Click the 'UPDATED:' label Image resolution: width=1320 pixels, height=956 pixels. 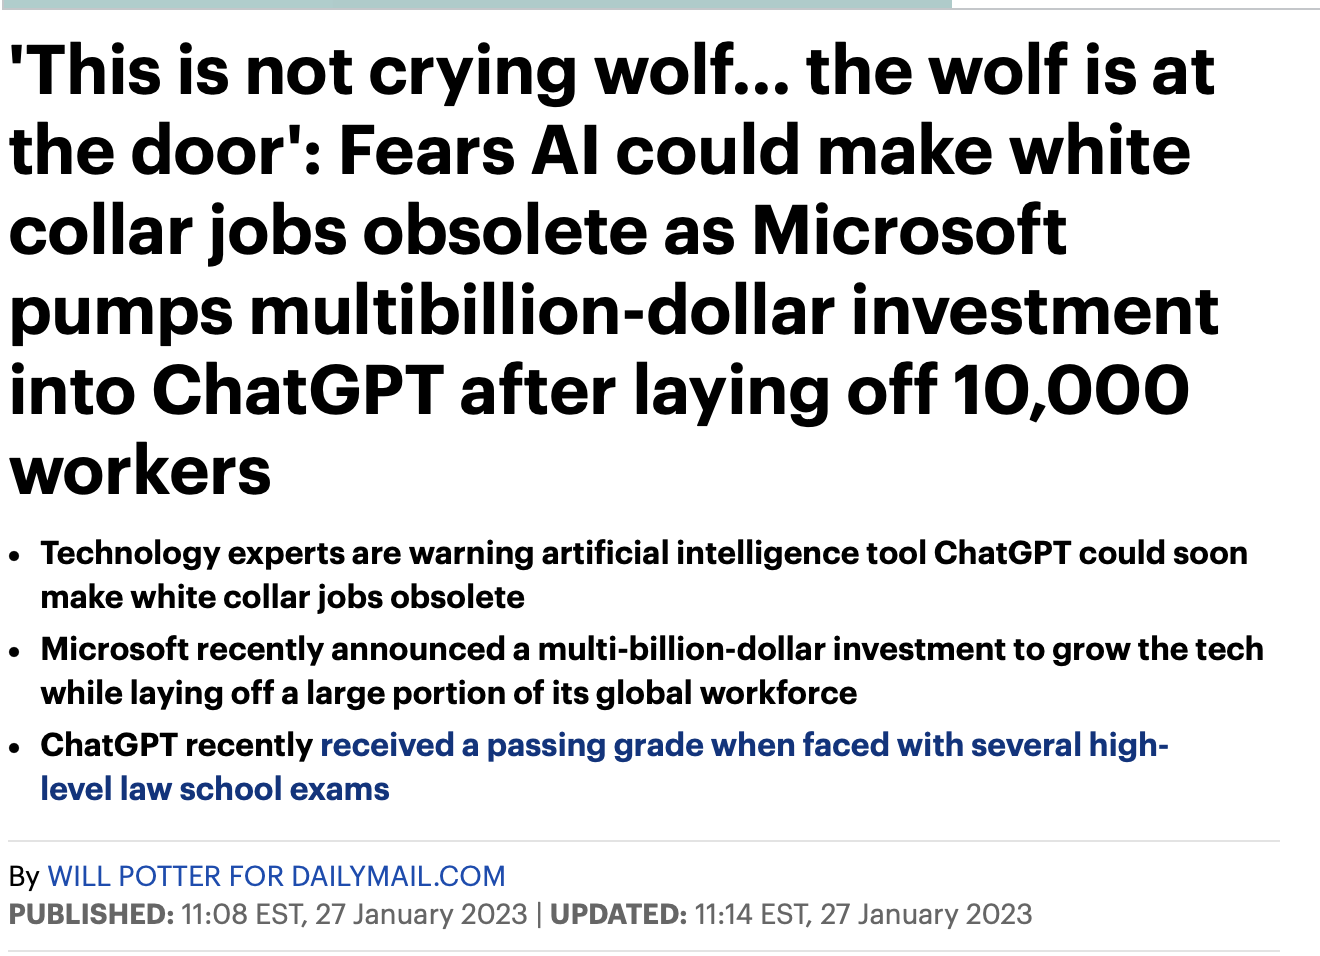point(617,915)
